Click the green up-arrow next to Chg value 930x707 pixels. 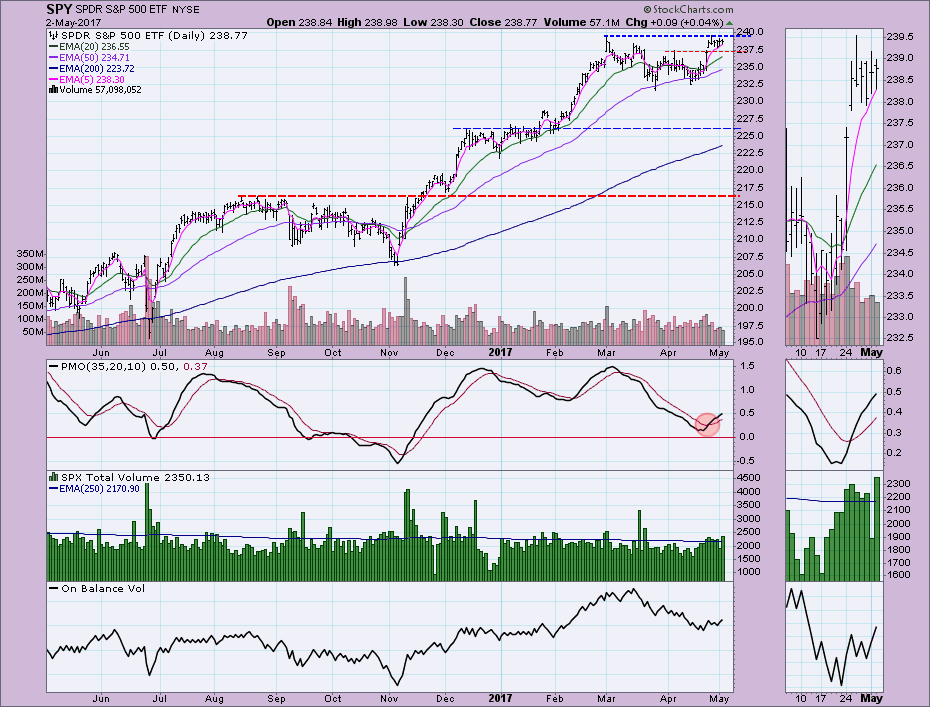(730, 23)
